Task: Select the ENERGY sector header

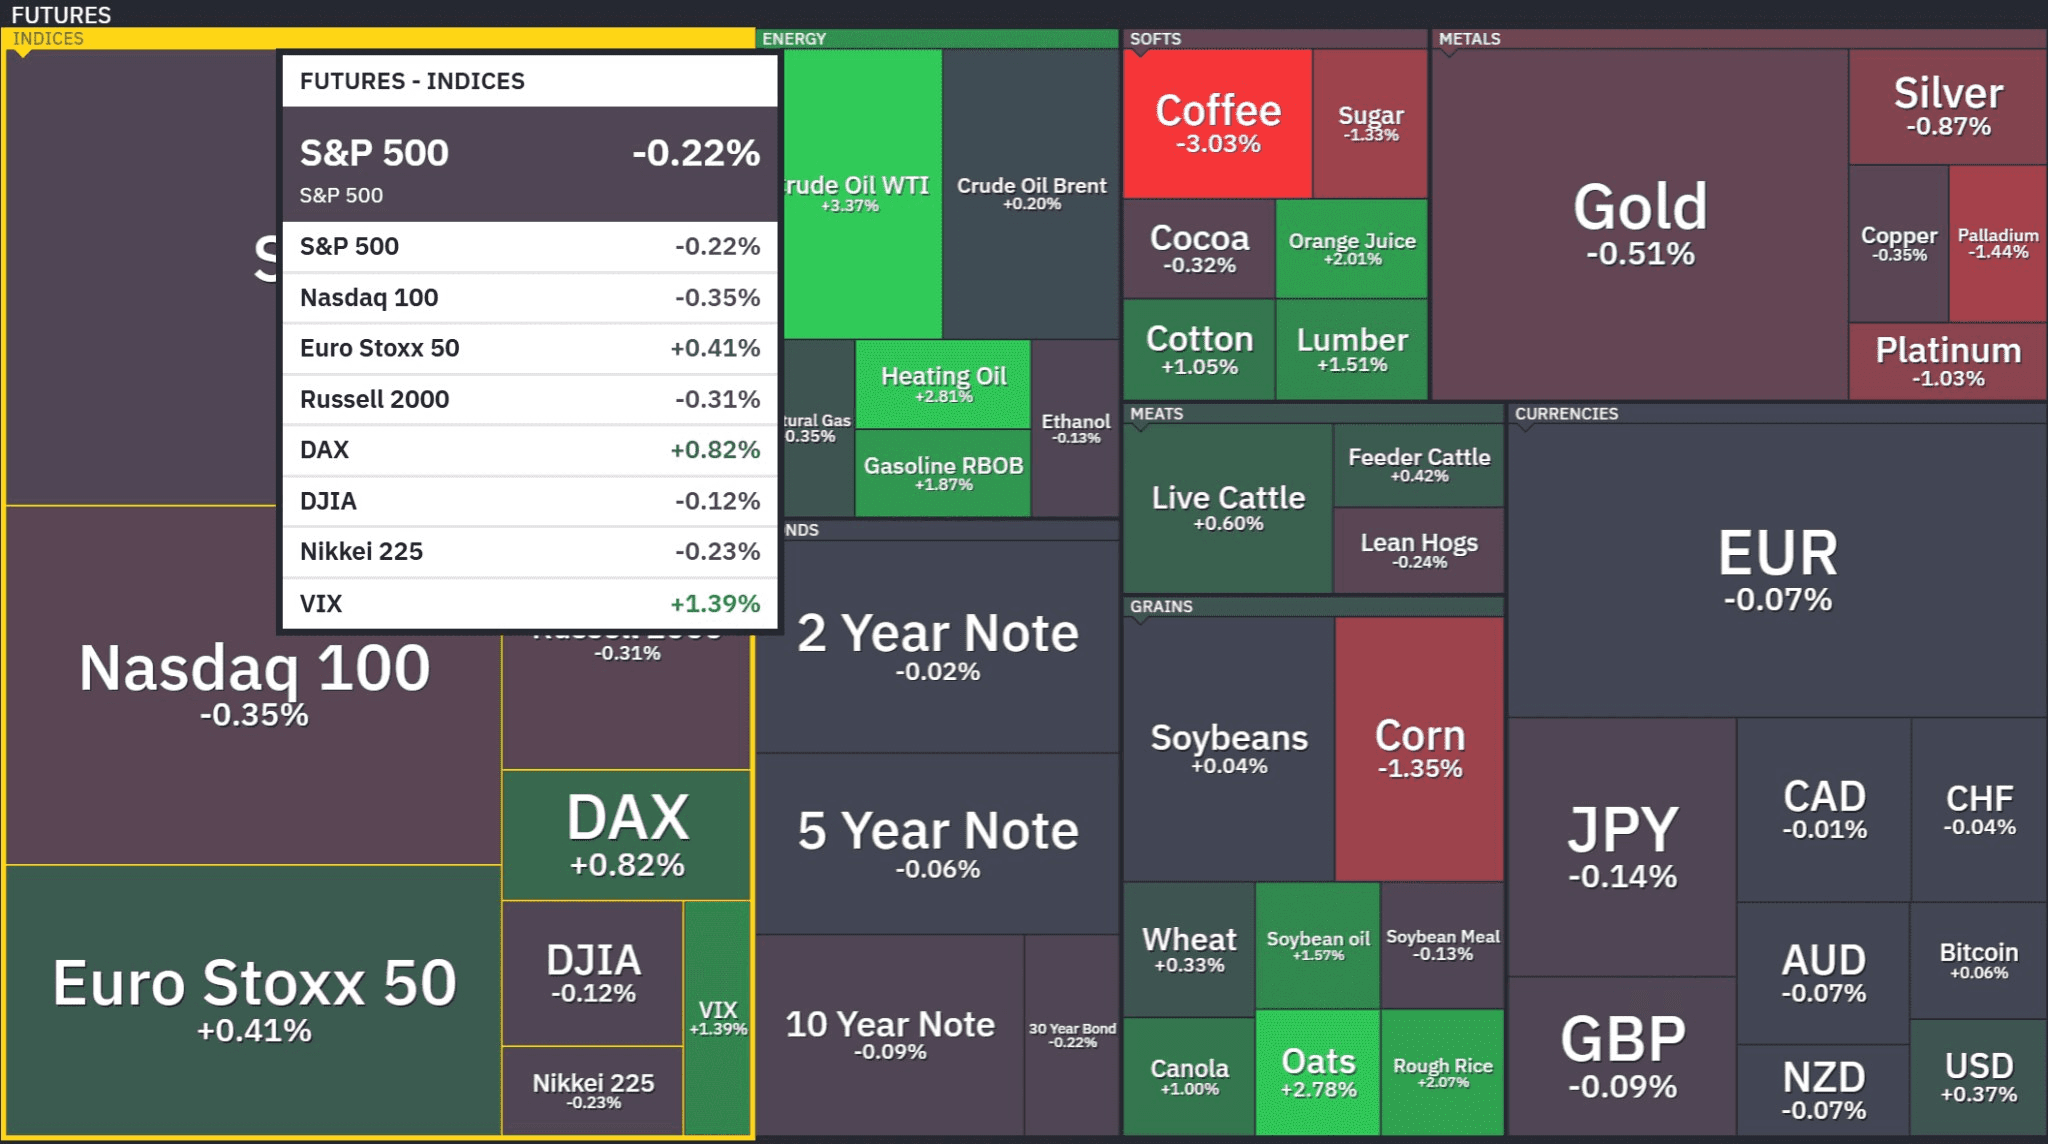Action: [x=794, y=39]
